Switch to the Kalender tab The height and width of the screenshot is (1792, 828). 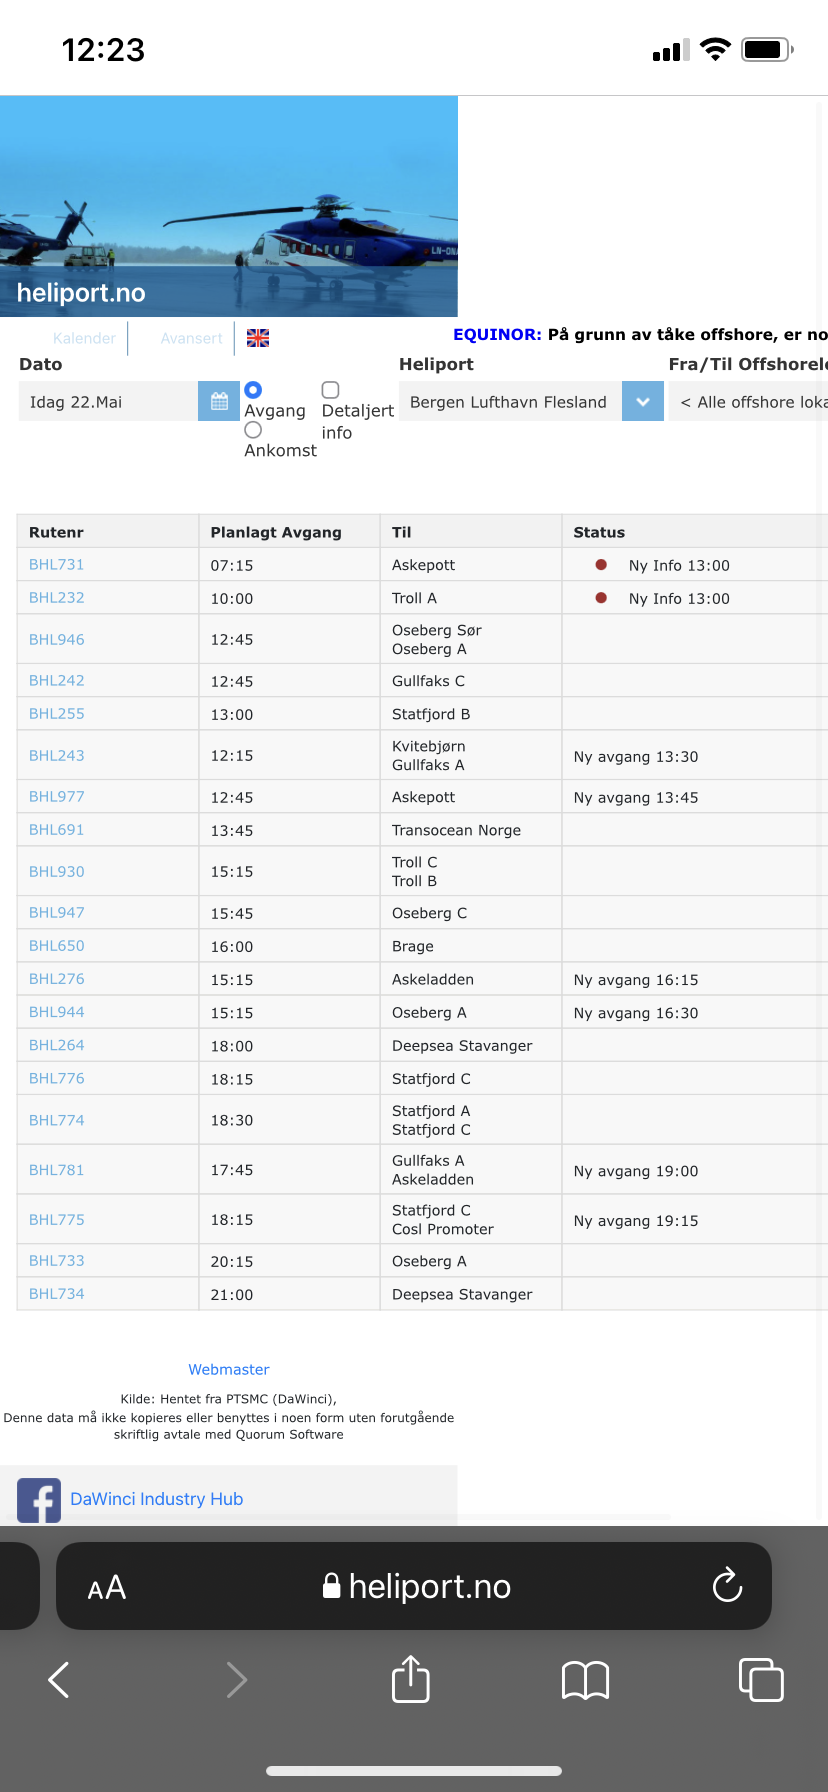pyautogui.click(x=84, y=338)
